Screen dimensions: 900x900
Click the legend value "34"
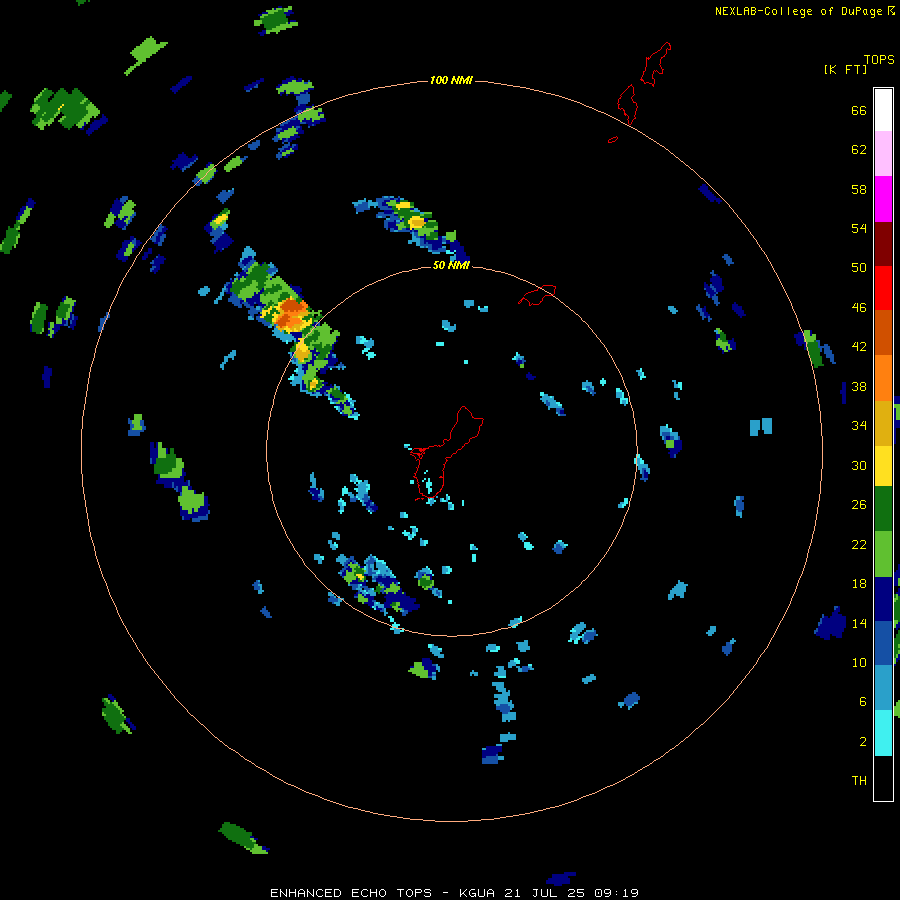click(859, 426)
